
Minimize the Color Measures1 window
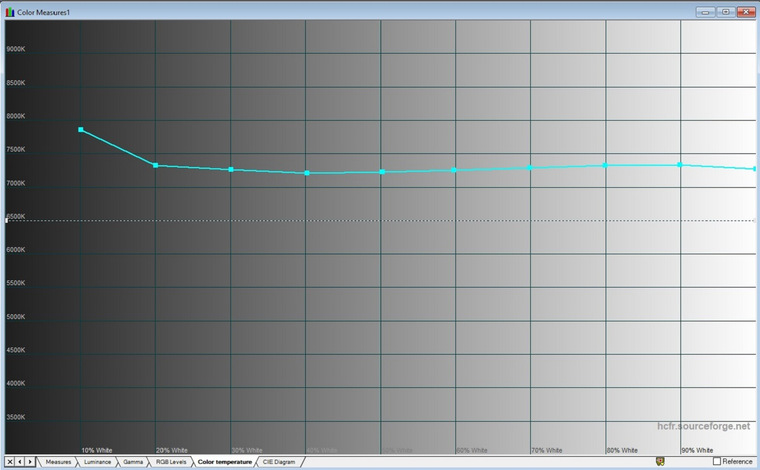(706, 12)
